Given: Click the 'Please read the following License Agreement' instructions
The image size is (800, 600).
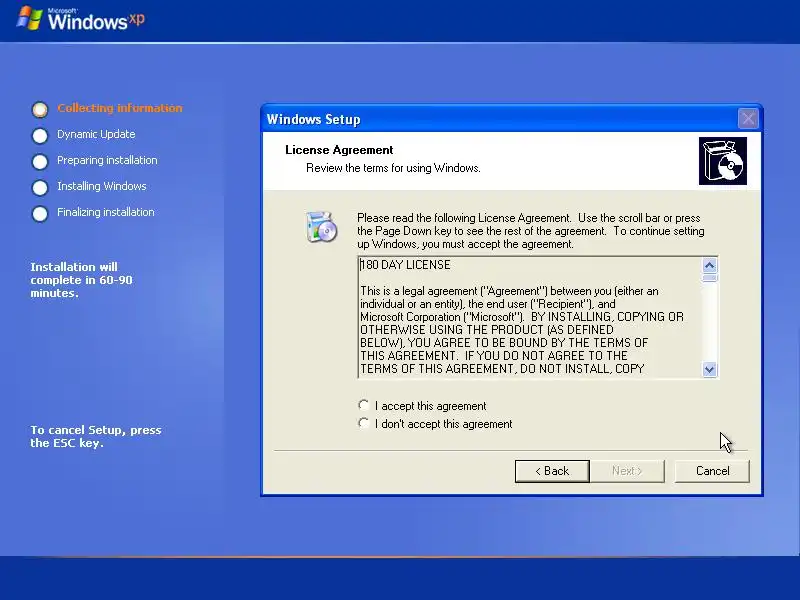Looking at the screenshot, I should click(531, 231).
